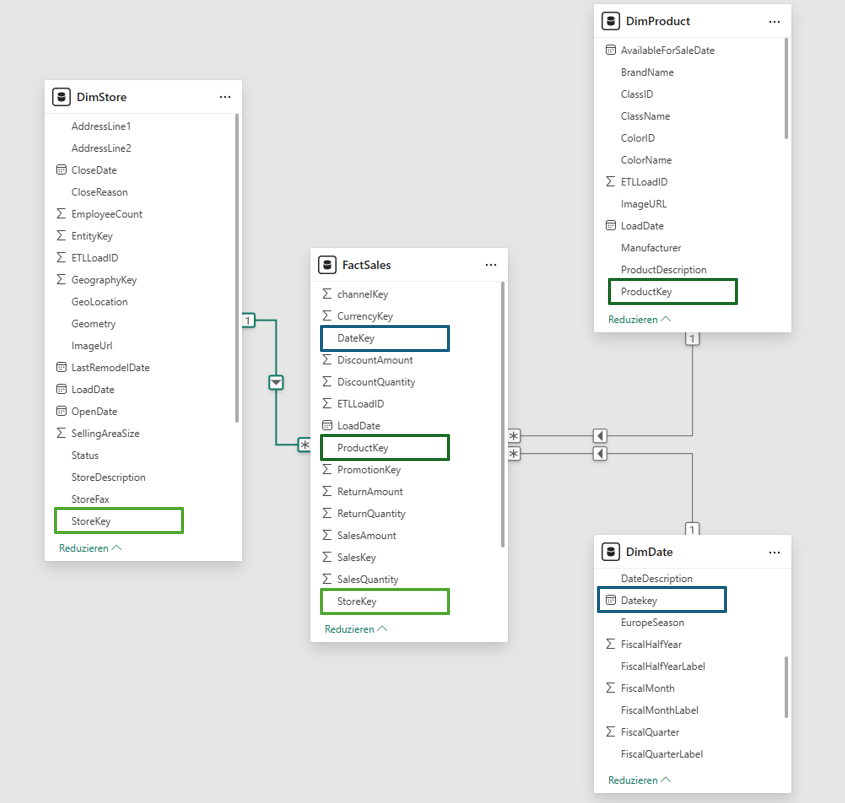Select the DateKey field in FactSales
This screenshot has width=845, height=803.
click(x=385, y=338)
